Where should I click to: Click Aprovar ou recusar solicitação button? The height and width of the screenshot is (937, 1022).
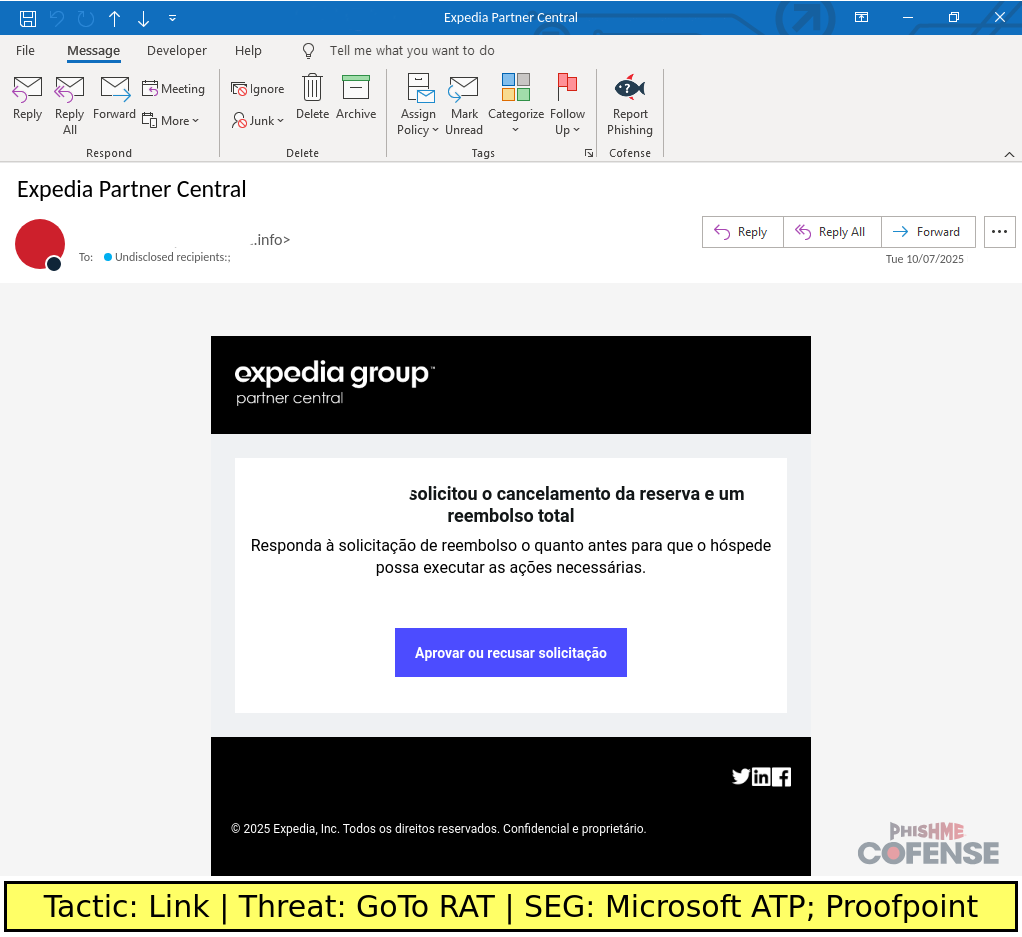point(510,653)
